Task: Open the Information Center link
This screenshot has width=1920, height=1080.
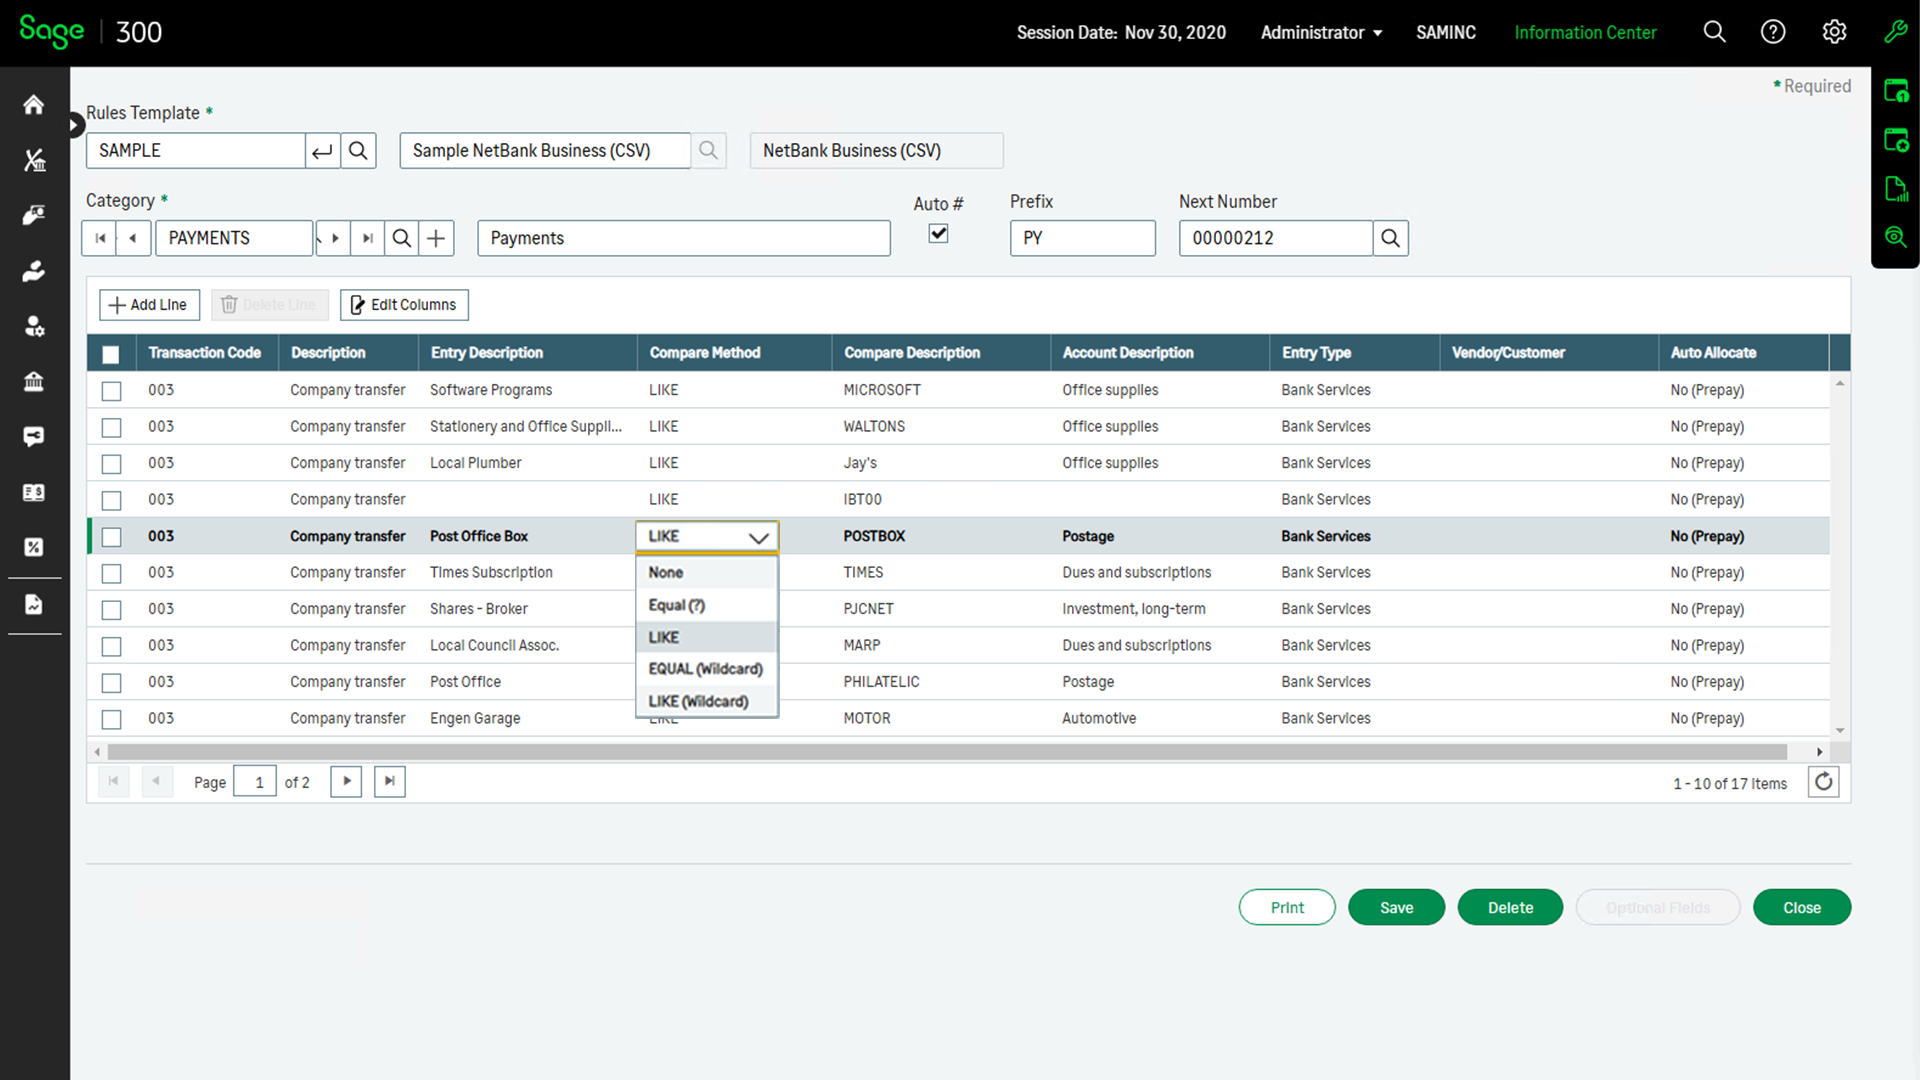Action: click(1585, 33)
